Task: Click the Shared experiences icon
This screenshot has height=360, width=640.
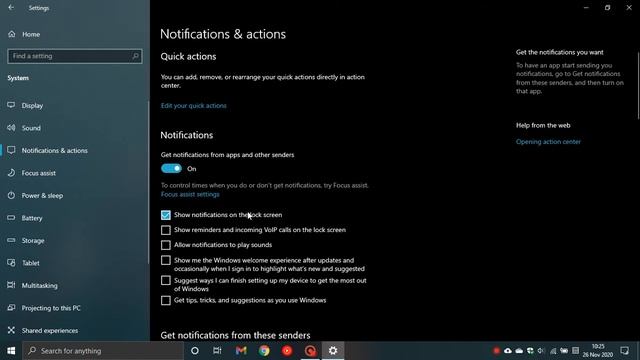Action: [x=11, y=330]
